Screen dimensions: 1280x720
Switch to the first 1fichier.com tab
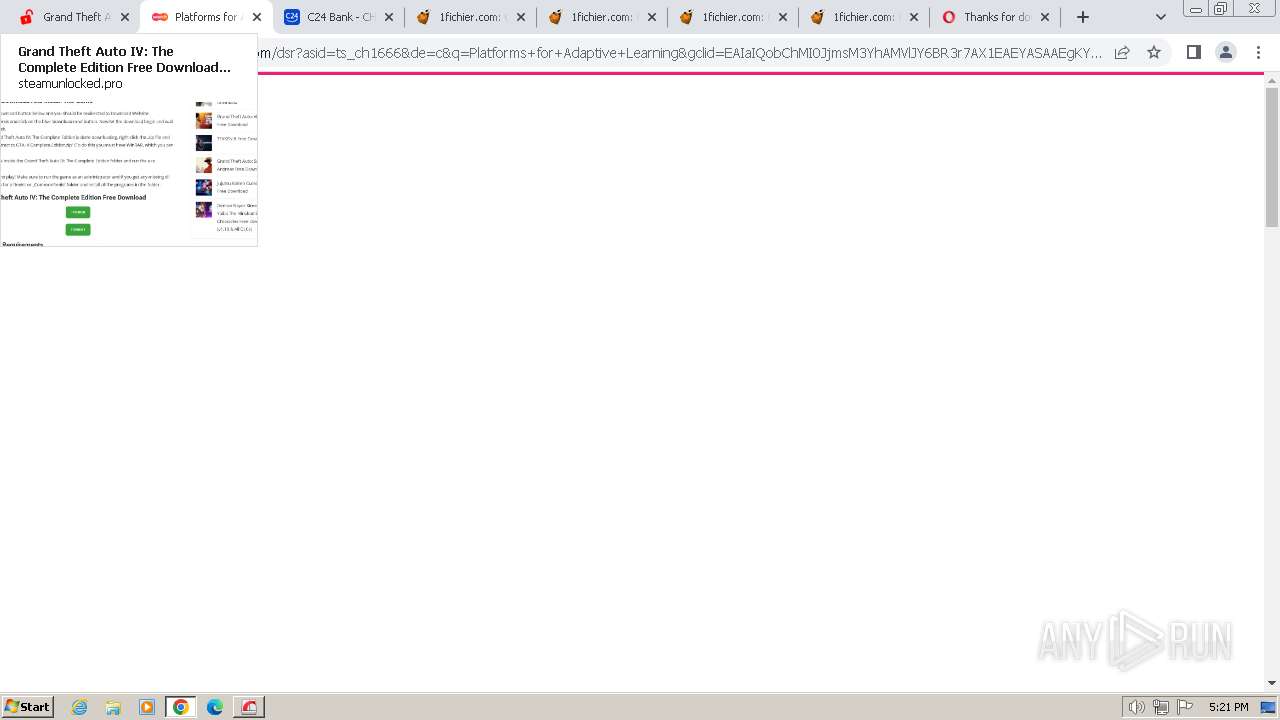(x=470, y=17)
